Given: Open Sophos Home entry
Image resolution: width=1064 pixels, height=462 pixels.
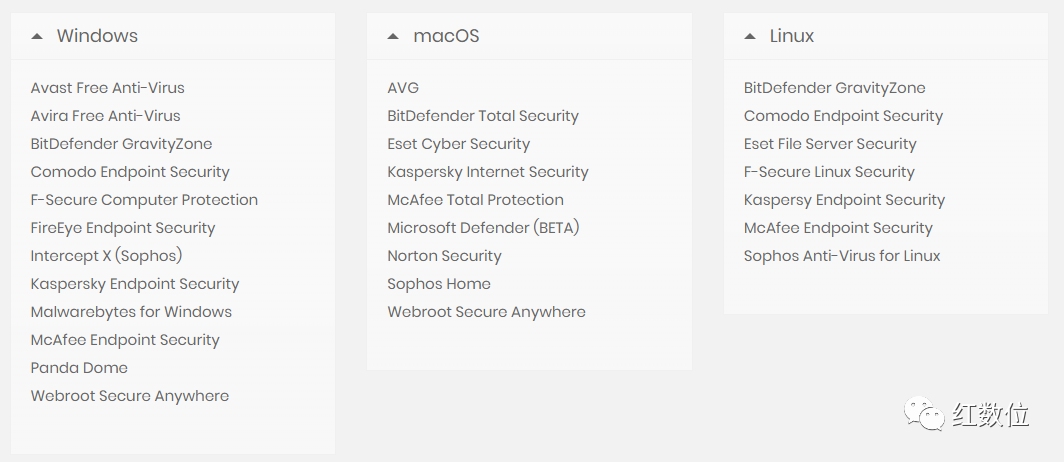Looking at the screenshot, I should pos(439,284).
